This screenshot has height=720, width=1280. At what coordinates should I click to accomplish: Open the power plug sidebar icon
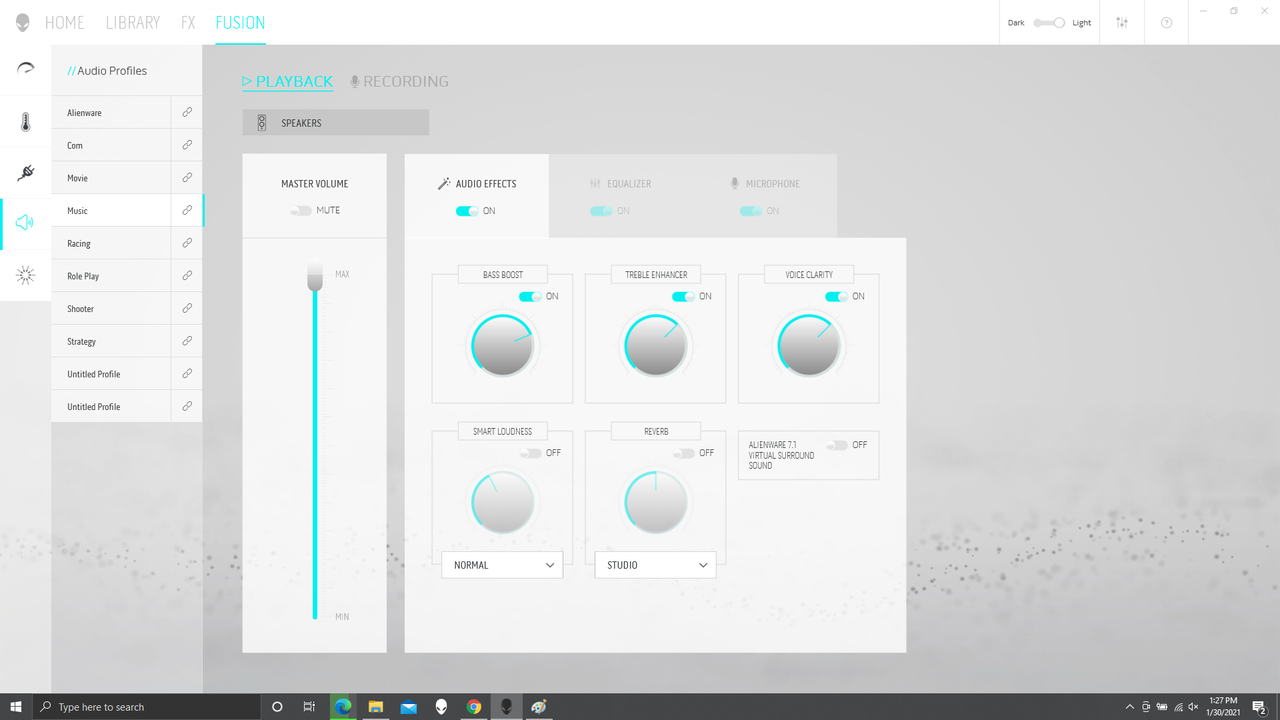pos(26,173)
